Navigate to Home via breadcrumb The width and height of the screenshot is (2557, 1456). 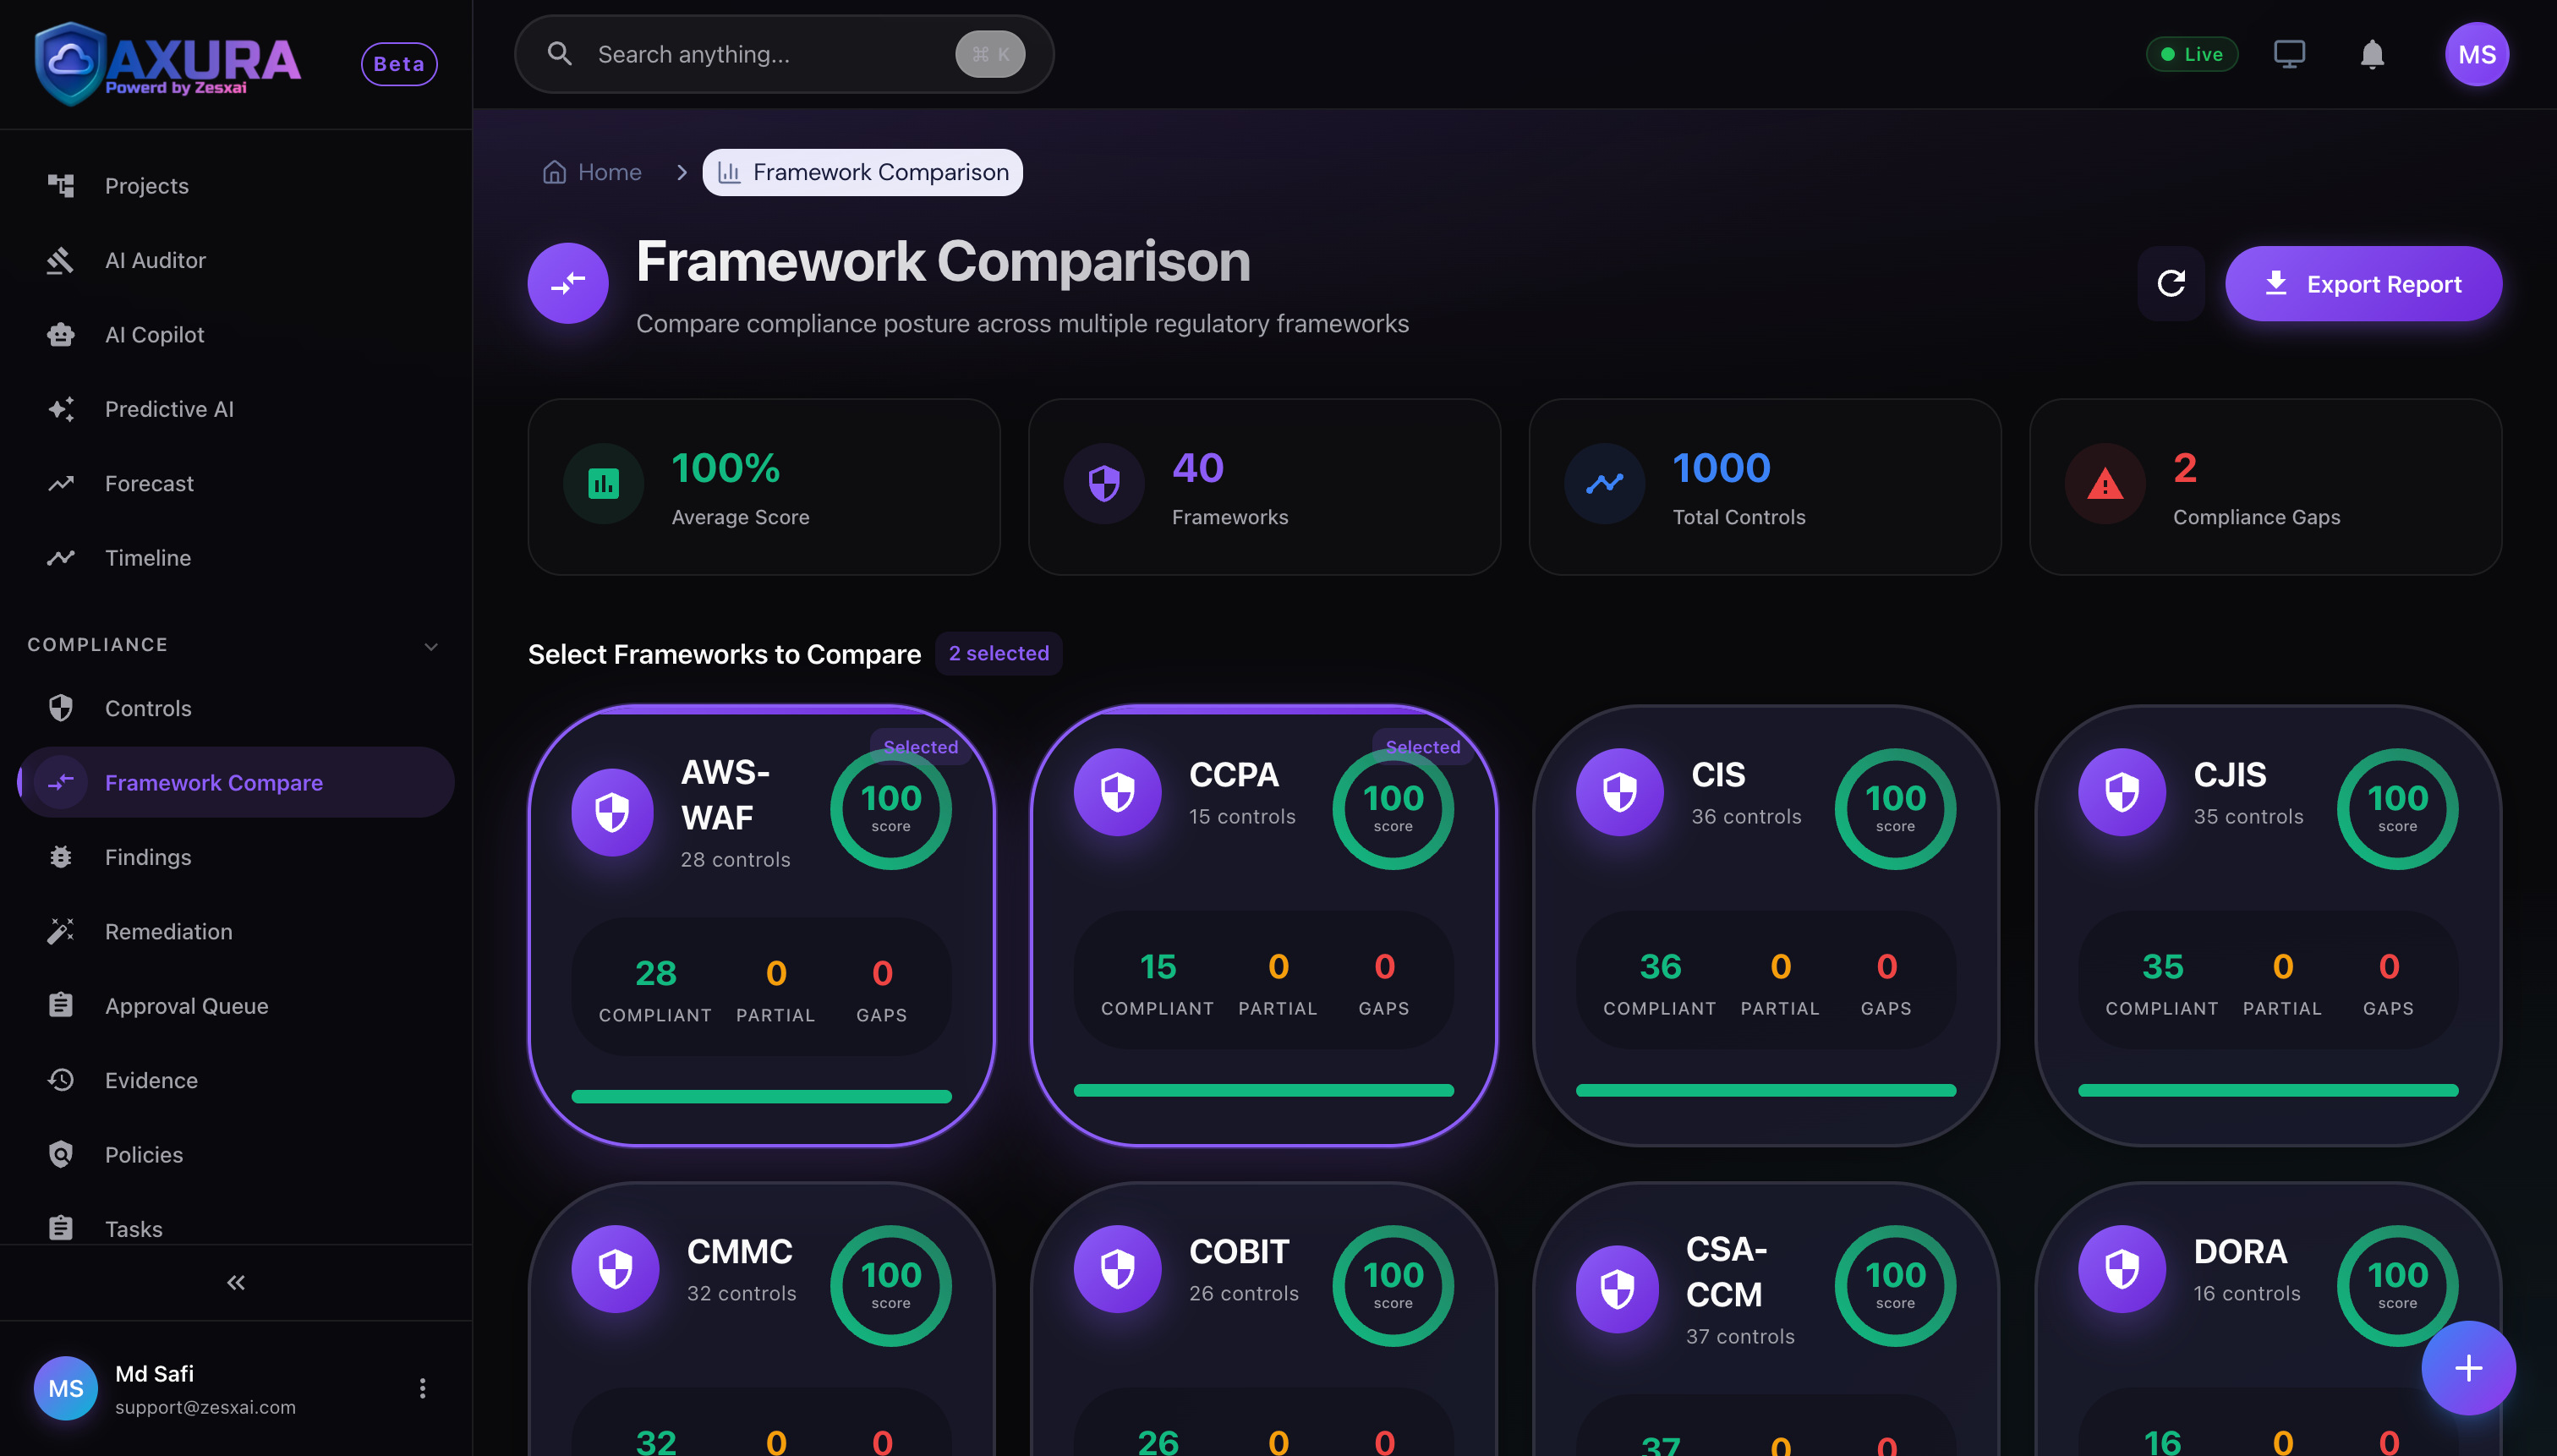(x=592, y=171)
